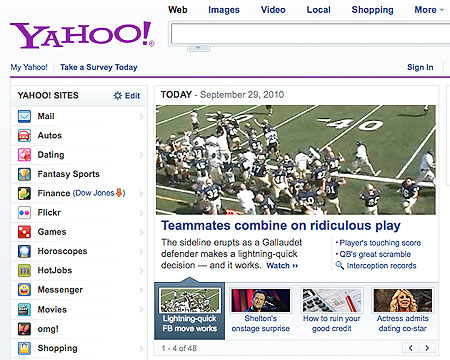Open Autos in Yahoo! Sites
This screenshot has width=450, height=360.
[x=50, y=136]
